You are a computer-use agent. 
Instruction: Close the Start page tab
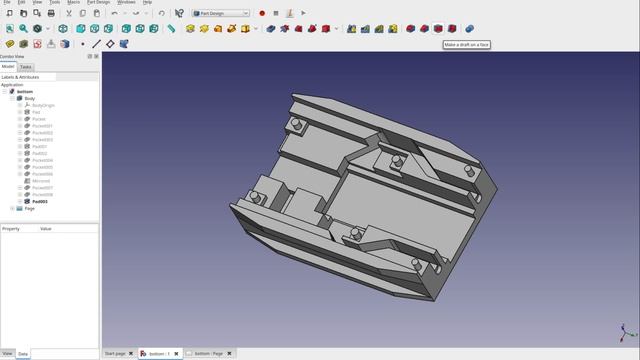click(131, 353)
